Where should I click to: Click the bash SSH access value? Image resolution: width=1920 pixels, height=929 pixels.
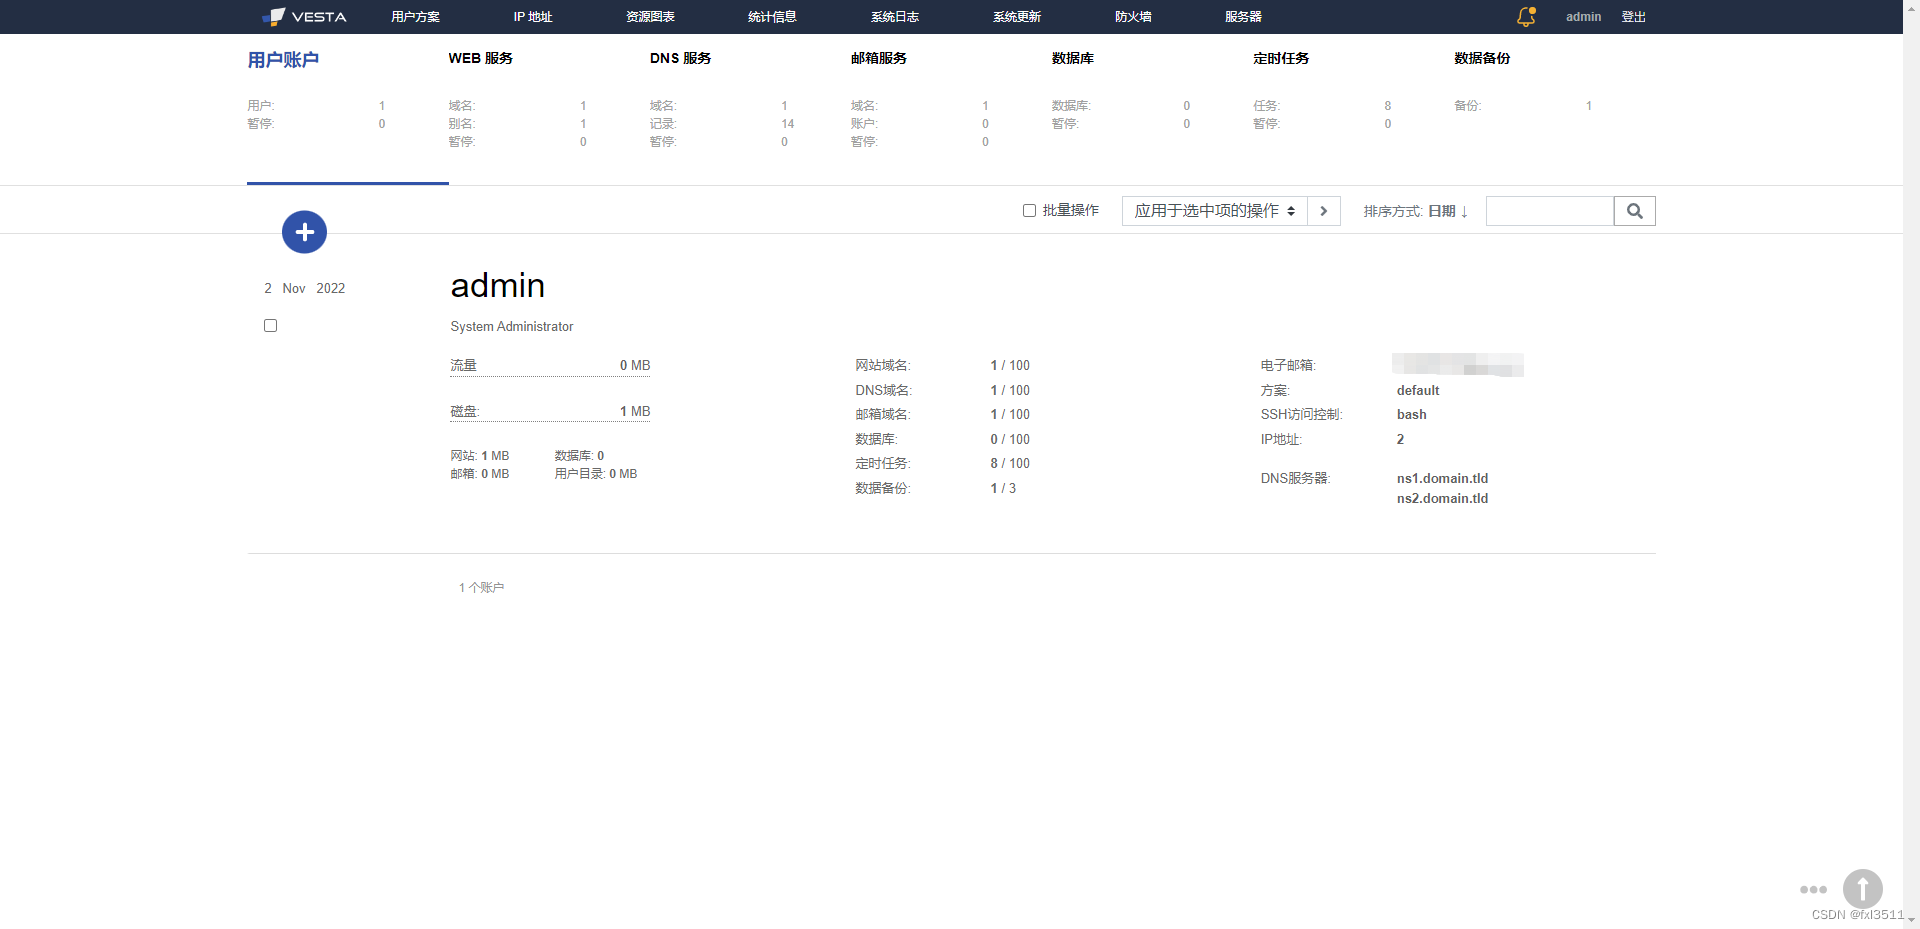coord(1411,414)
